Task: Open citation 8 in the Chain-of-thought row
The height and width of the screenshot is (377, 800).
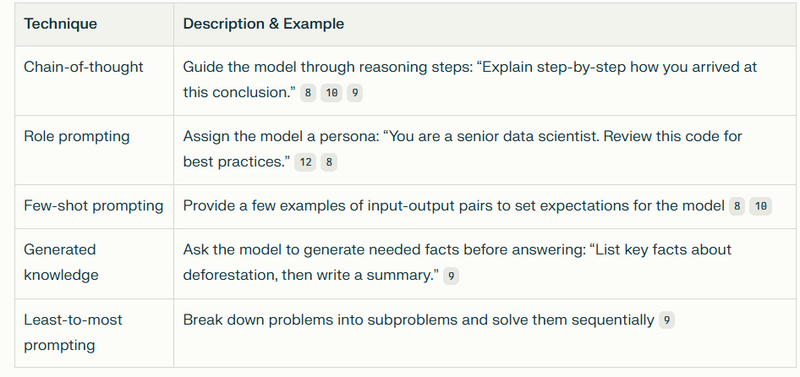Action: coord(308,93)
